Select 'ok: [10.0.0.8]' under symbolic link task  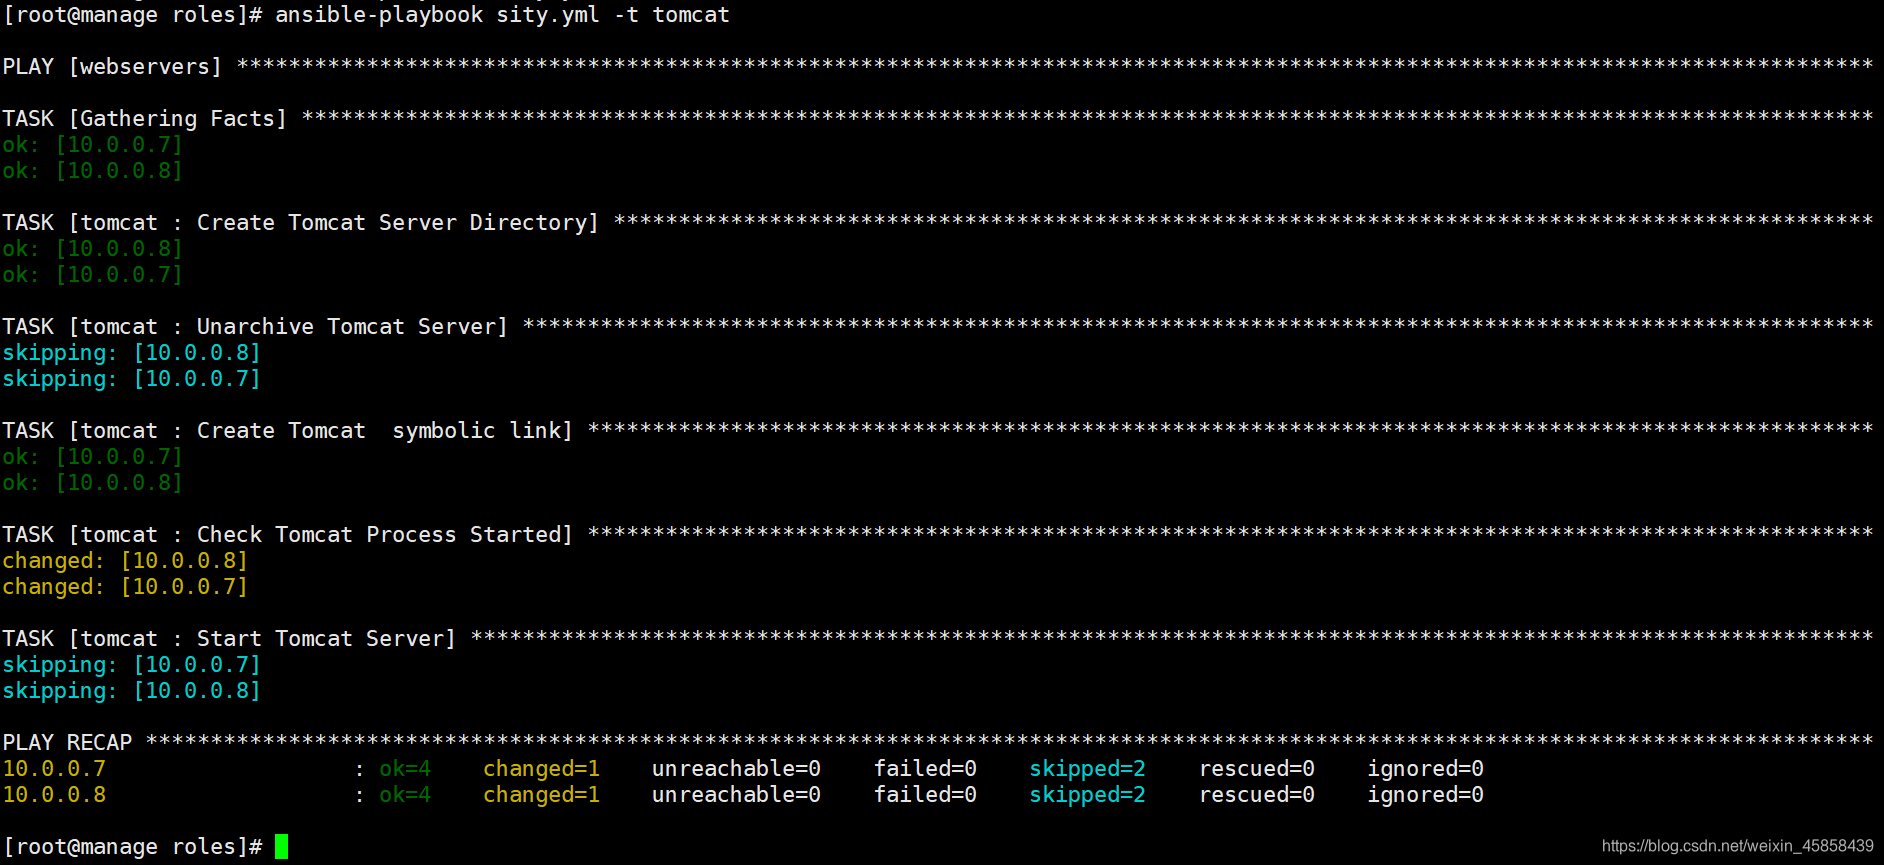pos(92,483)
